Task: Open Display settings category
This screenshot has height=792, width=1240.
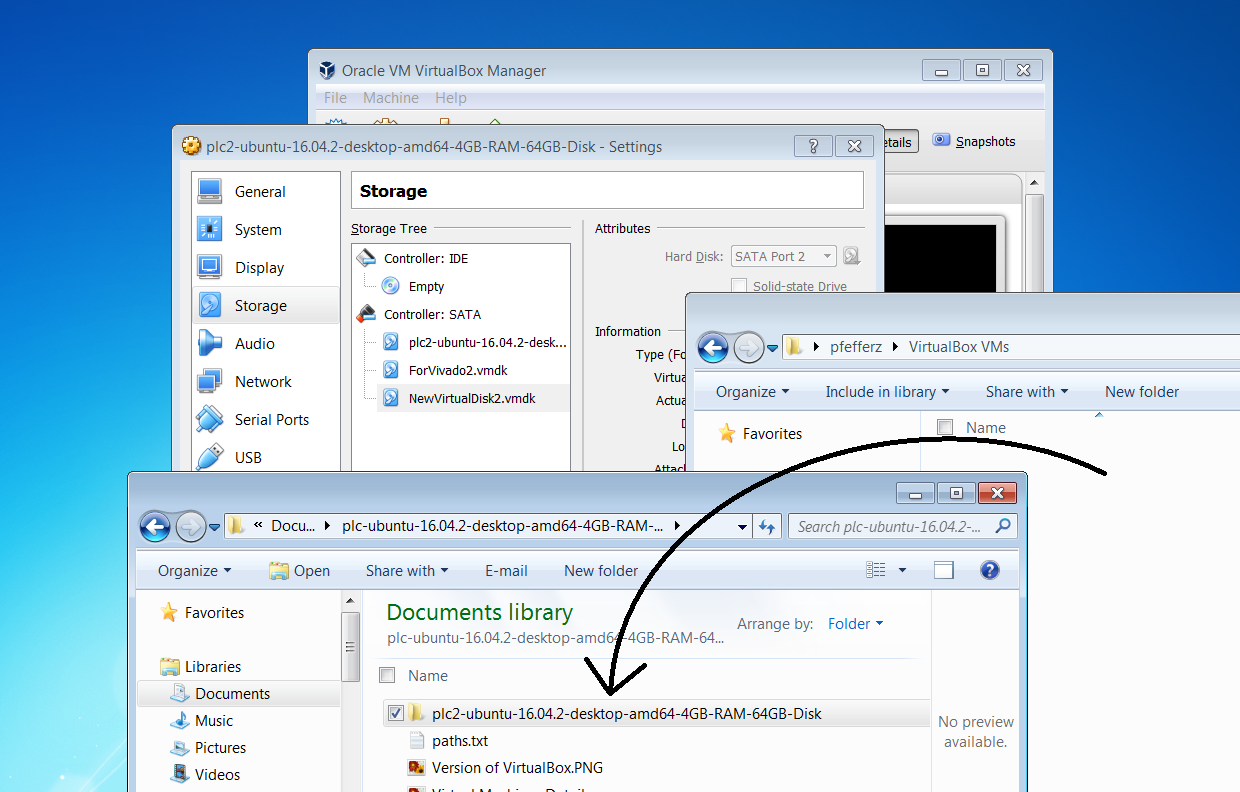Action: point(266,268)
